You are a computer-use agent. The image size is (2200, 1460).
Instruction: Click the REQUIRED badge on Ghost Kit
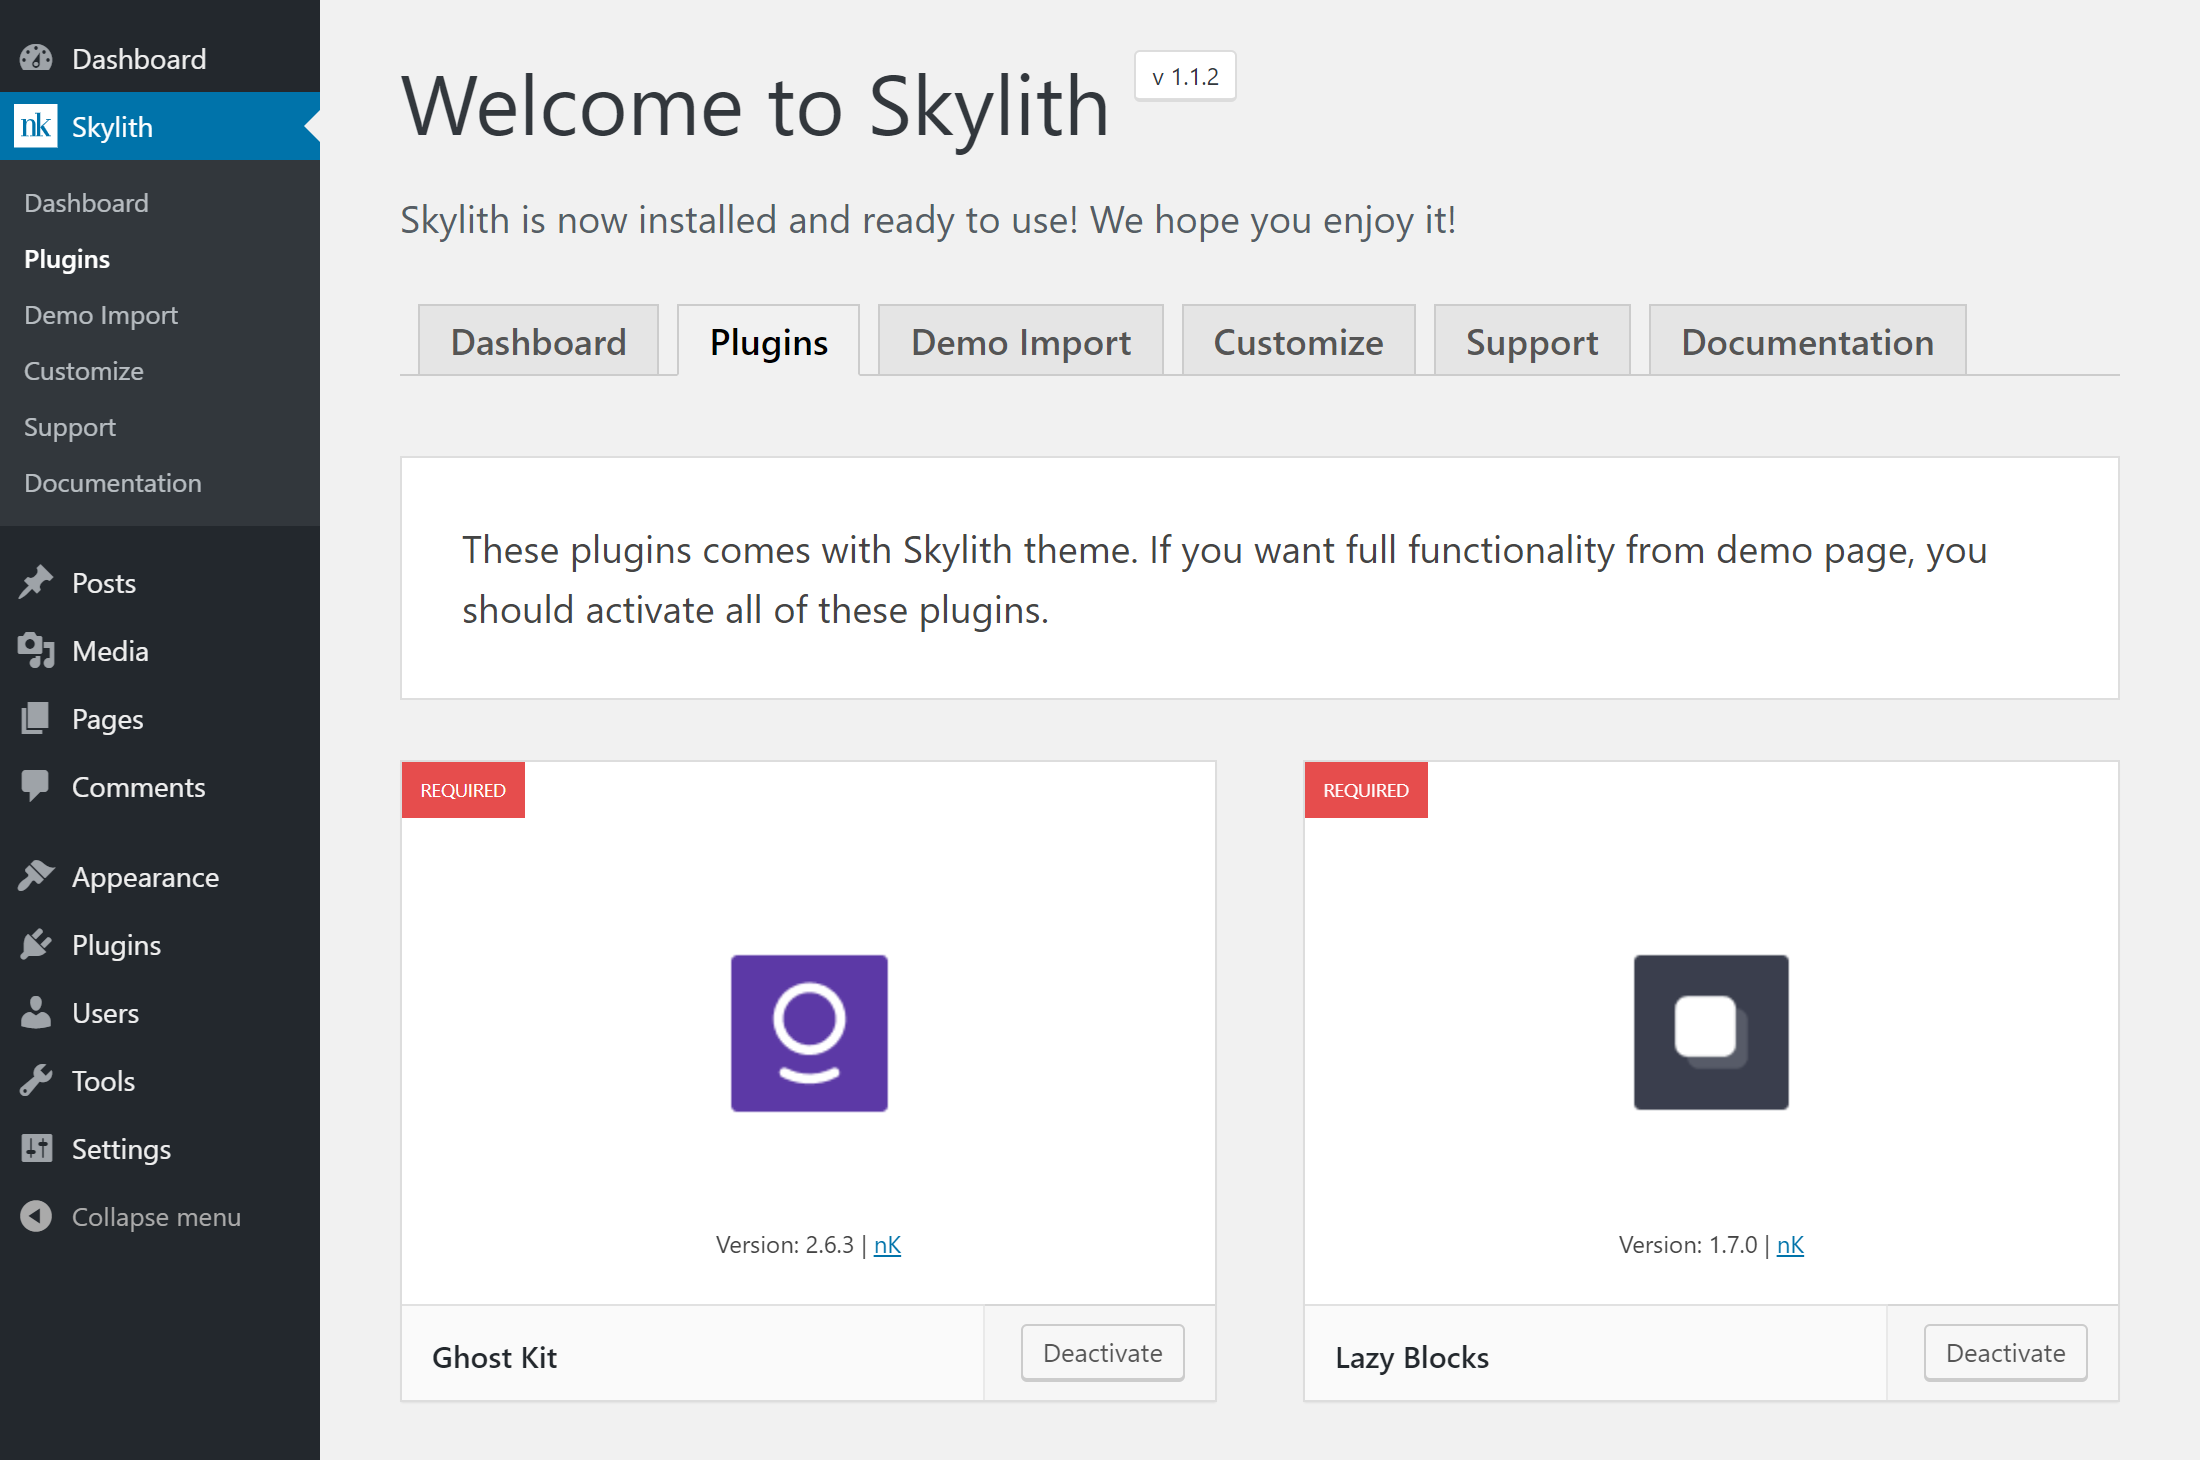pos(463,790)
